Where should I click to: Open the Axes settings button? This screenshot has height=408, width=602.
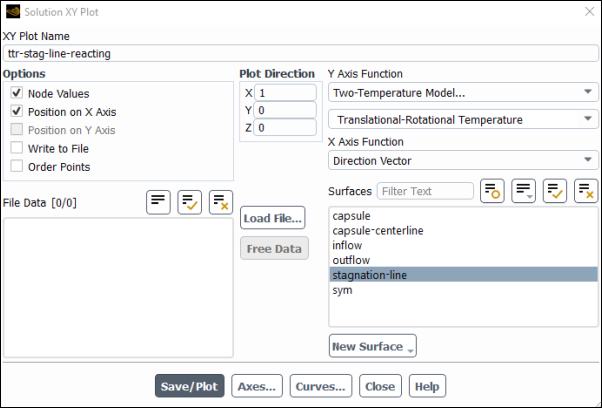click(257, 386)
